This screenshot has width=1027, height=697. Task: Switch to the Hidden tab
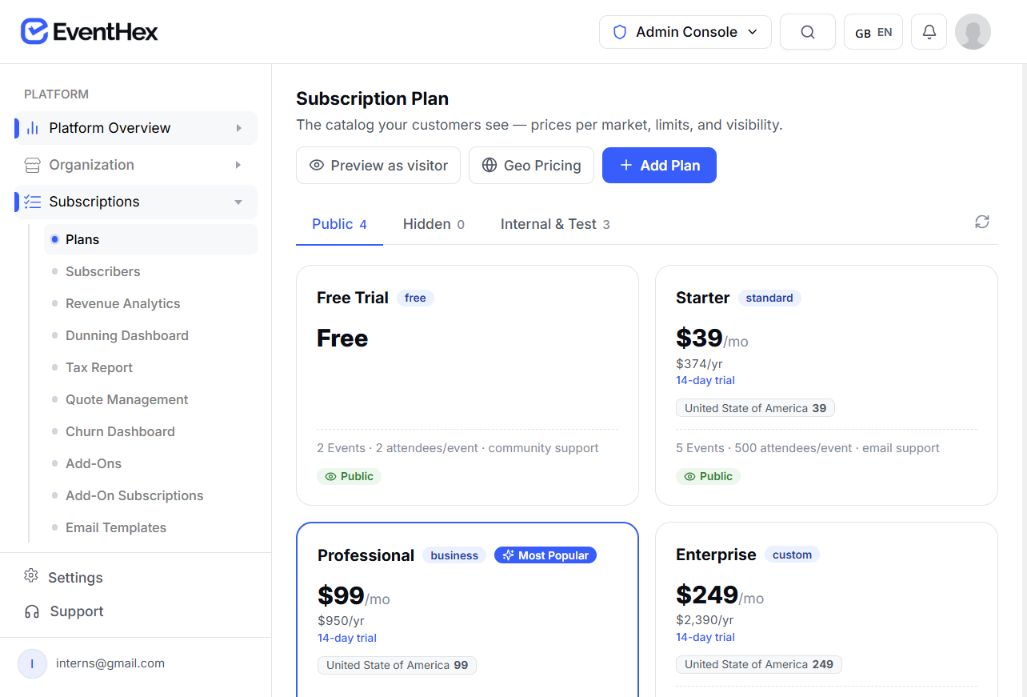pyautogui.click(x=434, y=224)
